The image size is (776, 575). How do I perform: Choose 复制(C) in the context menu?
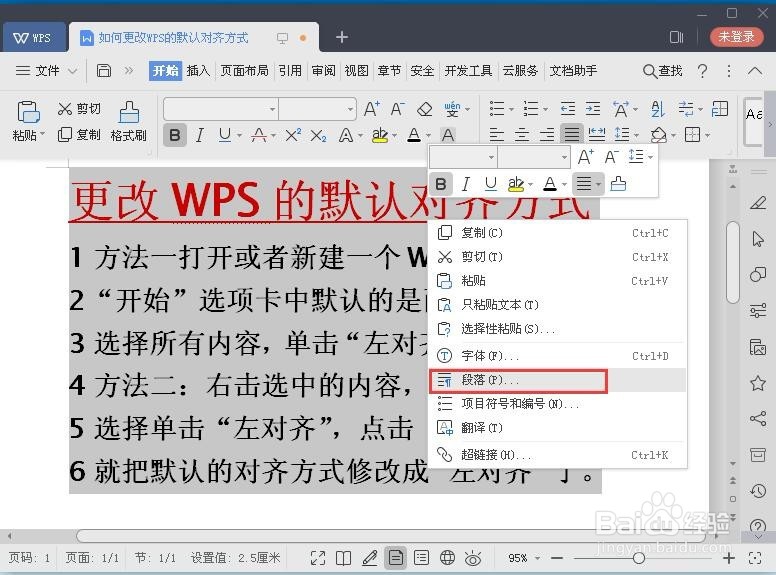[x=557, y=233]
